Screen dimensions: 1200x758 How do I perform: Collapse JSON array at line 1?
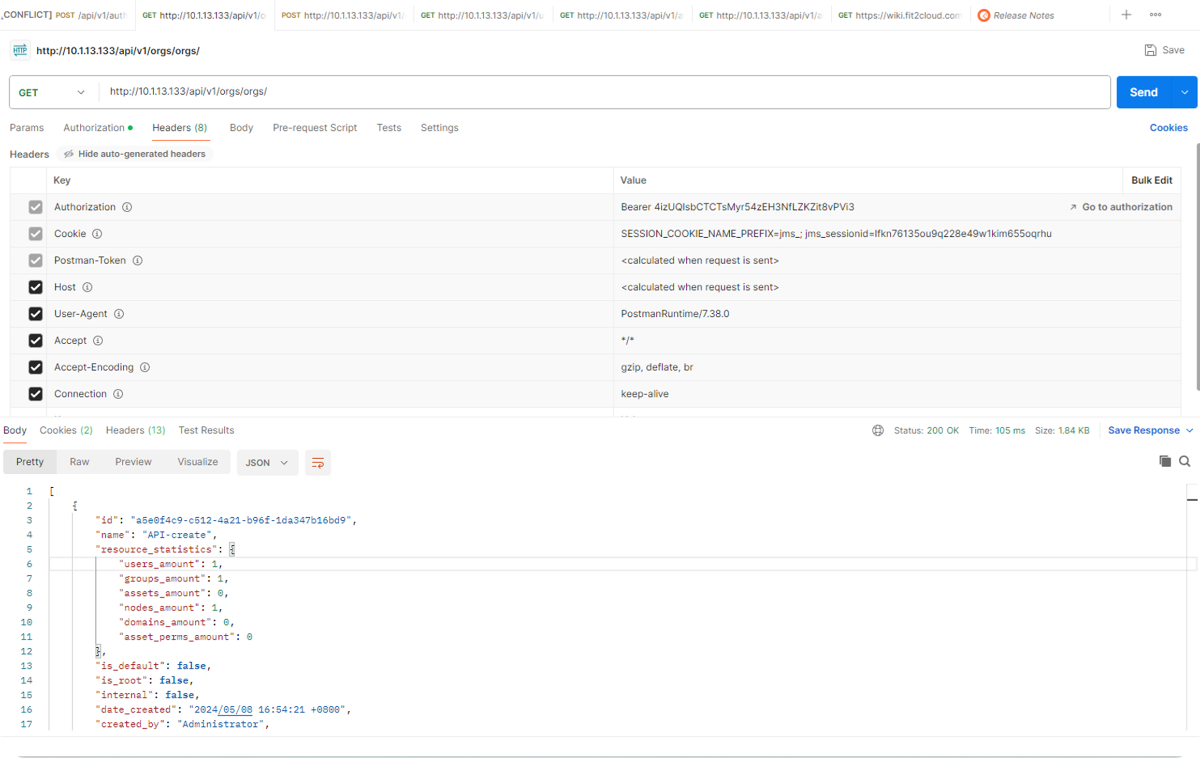point(52,491)
